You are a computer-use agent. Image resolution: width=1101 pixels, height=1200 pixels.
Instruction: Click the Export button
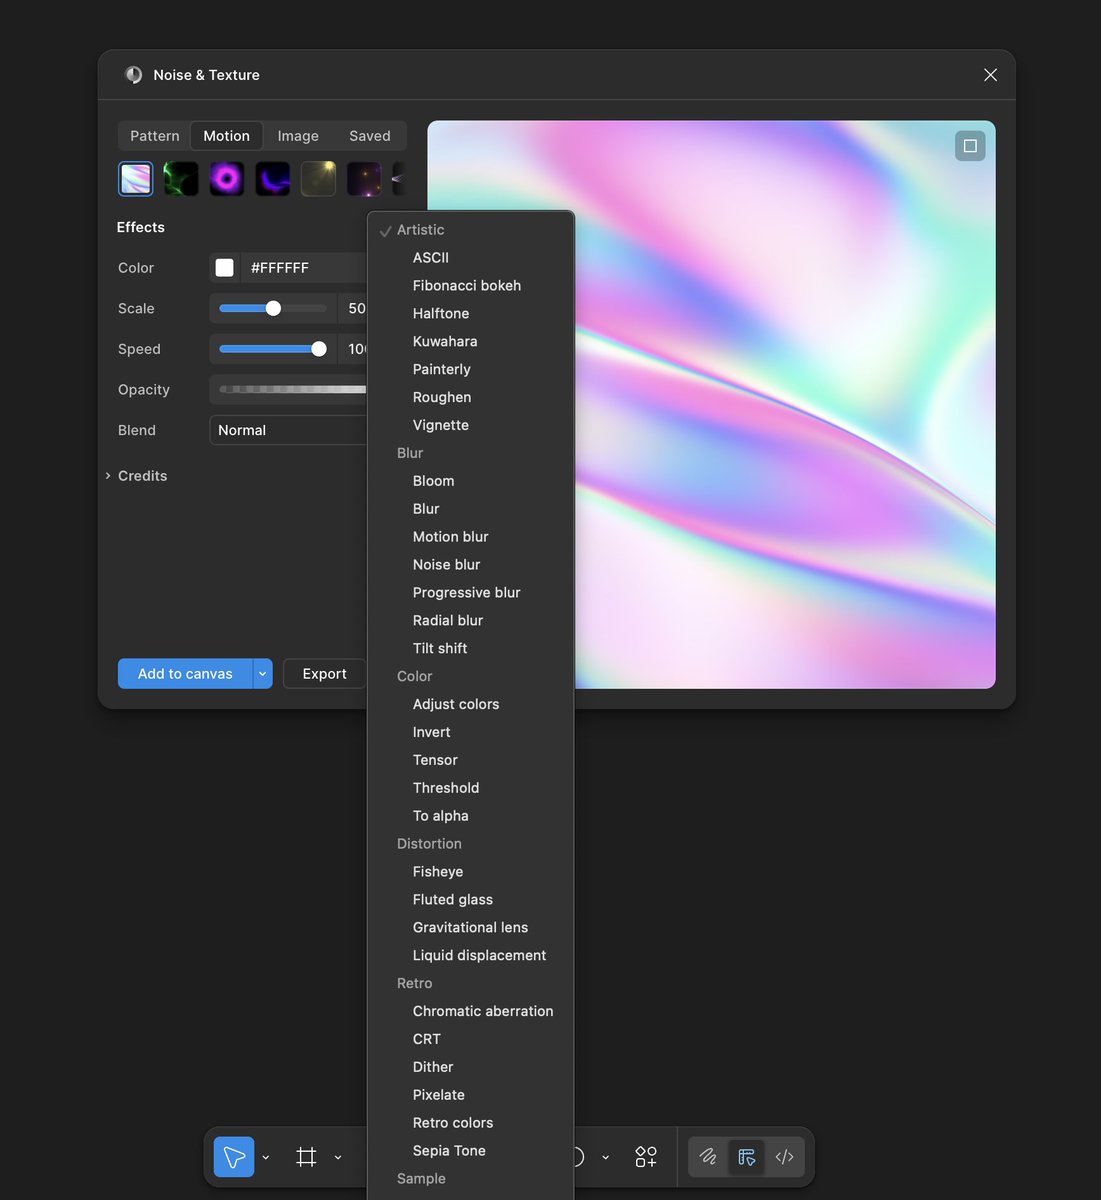point(323,673)
